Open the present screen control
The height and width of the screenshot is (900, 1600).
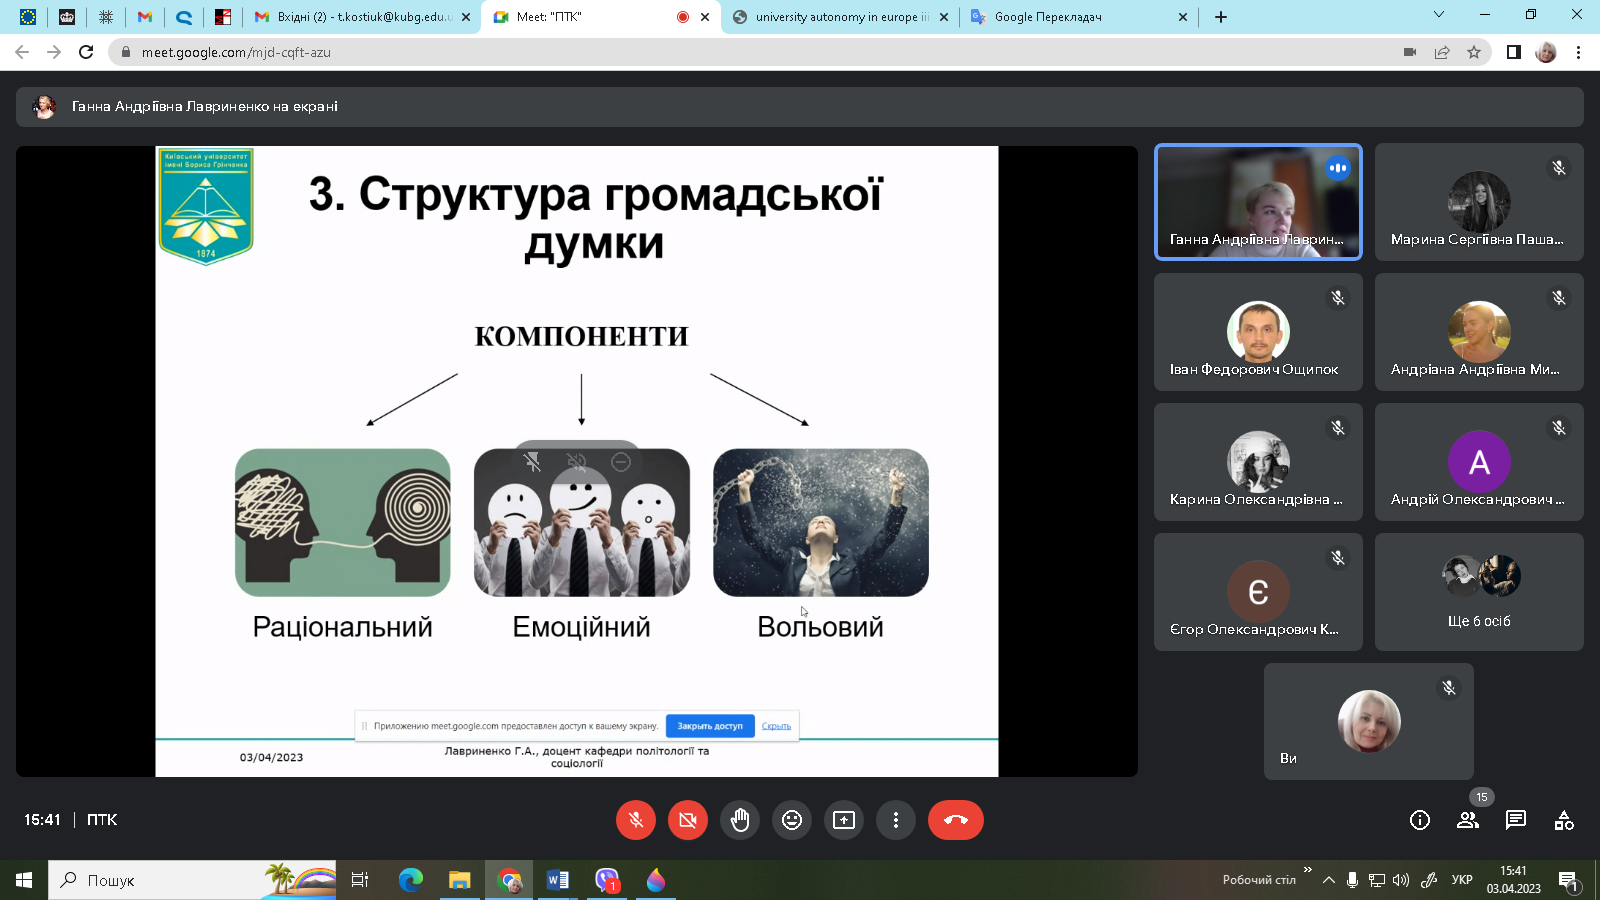[843, 820]
